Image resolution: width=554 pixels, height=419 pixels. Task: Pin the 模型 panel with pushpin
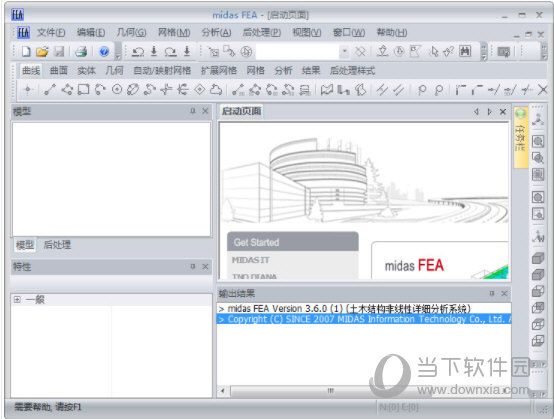[193, 111]
